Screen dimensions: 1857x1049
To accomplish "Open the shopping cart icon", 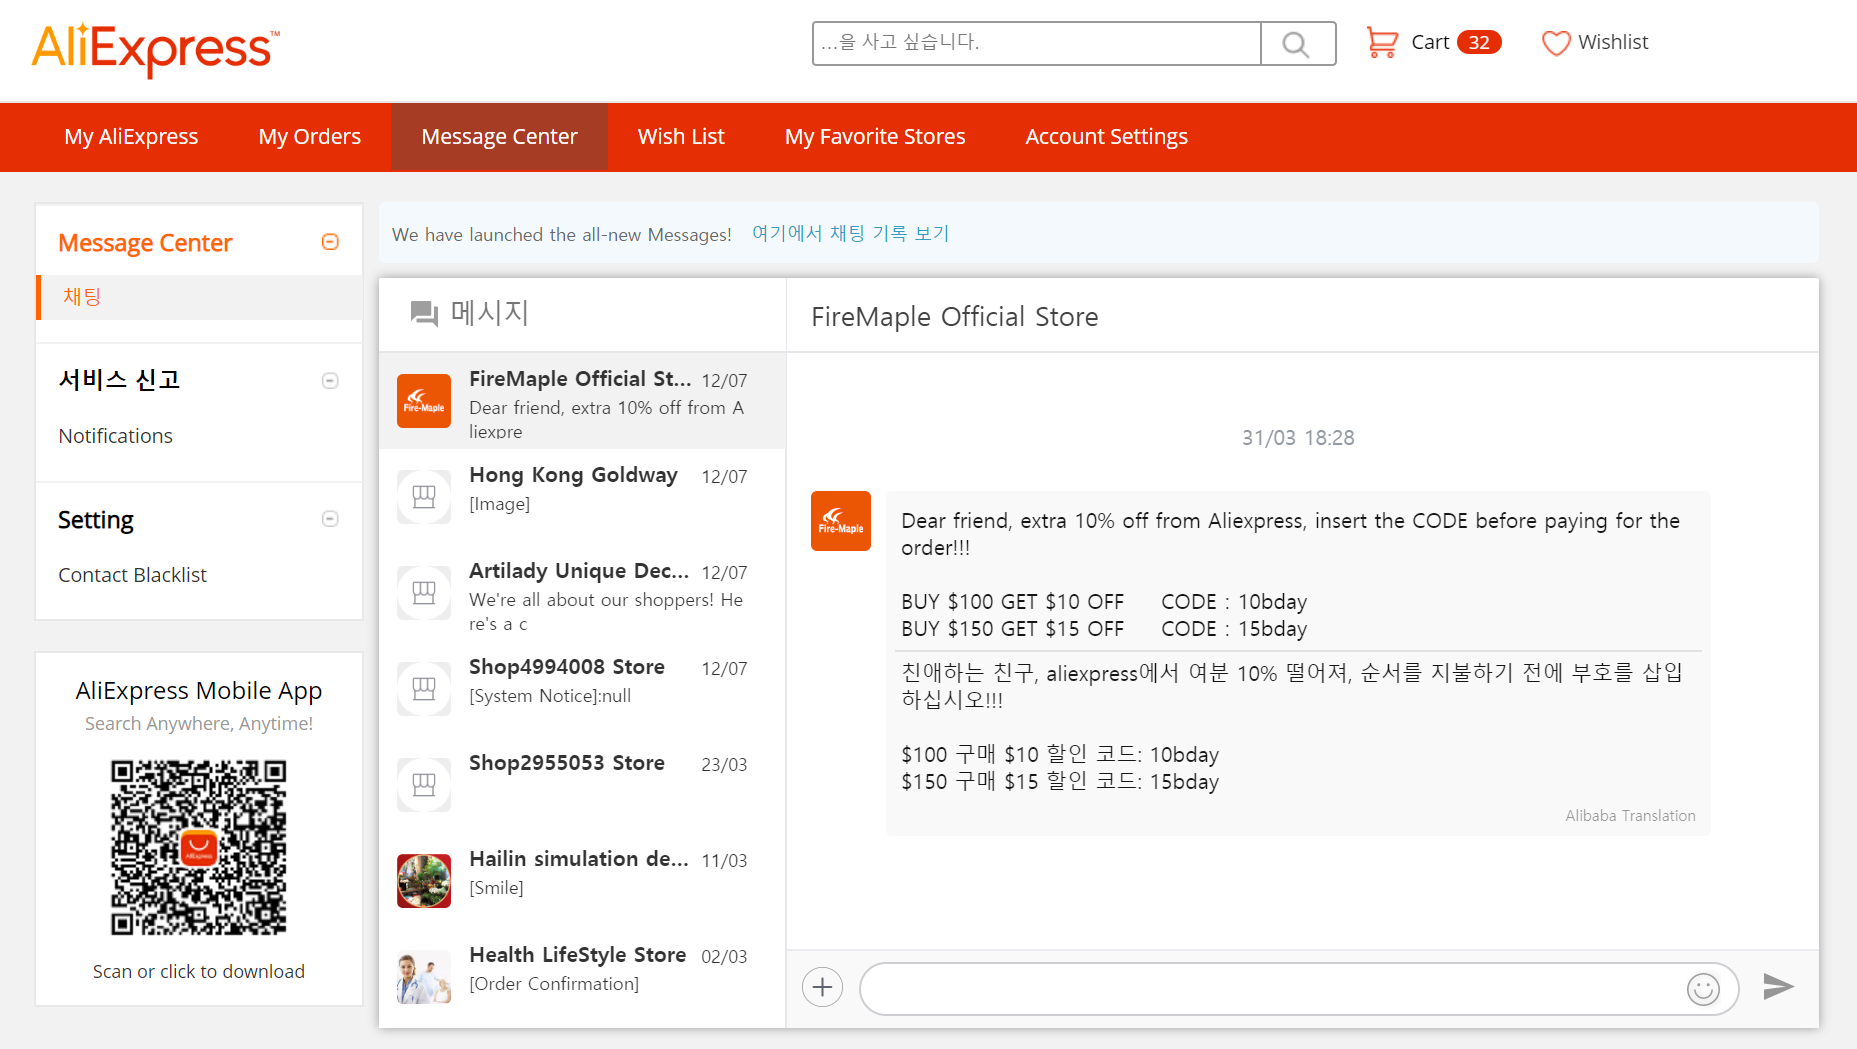I will point(1382,42).
